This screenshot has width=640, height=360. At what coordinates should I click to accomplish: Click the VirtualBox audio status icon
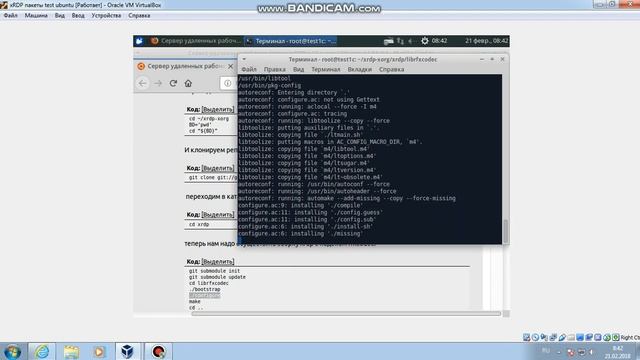(x=544, y=337)
